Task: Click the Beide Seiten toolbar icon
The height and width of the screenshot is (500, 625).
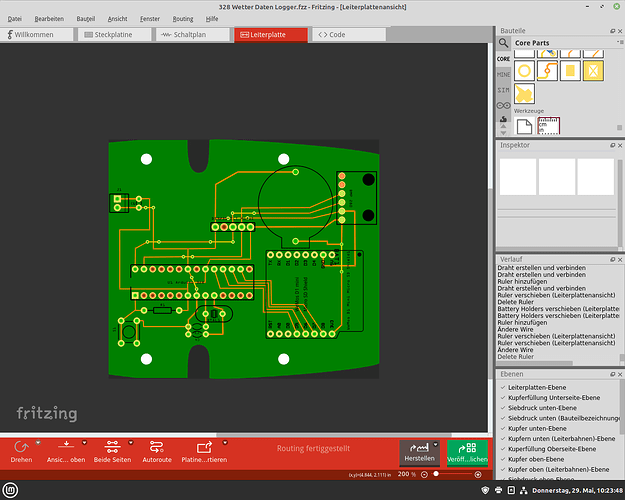Action: click(112, 447)
